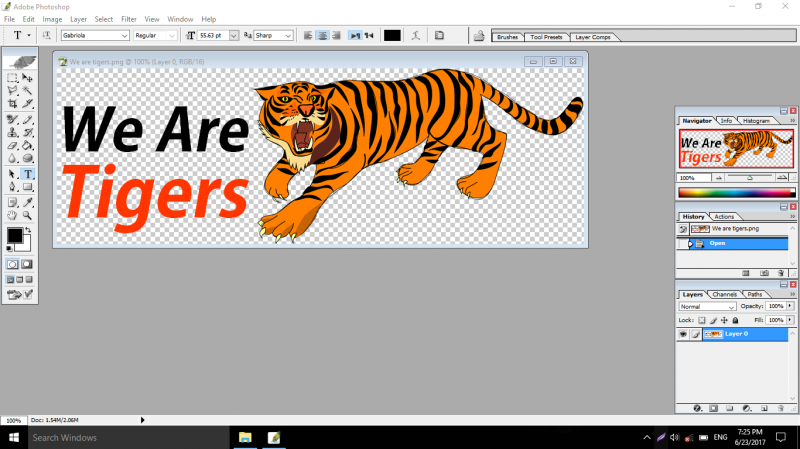Select the Paint Bucket tool
This screenshot has width=800, height=449.
click(28, 145)
